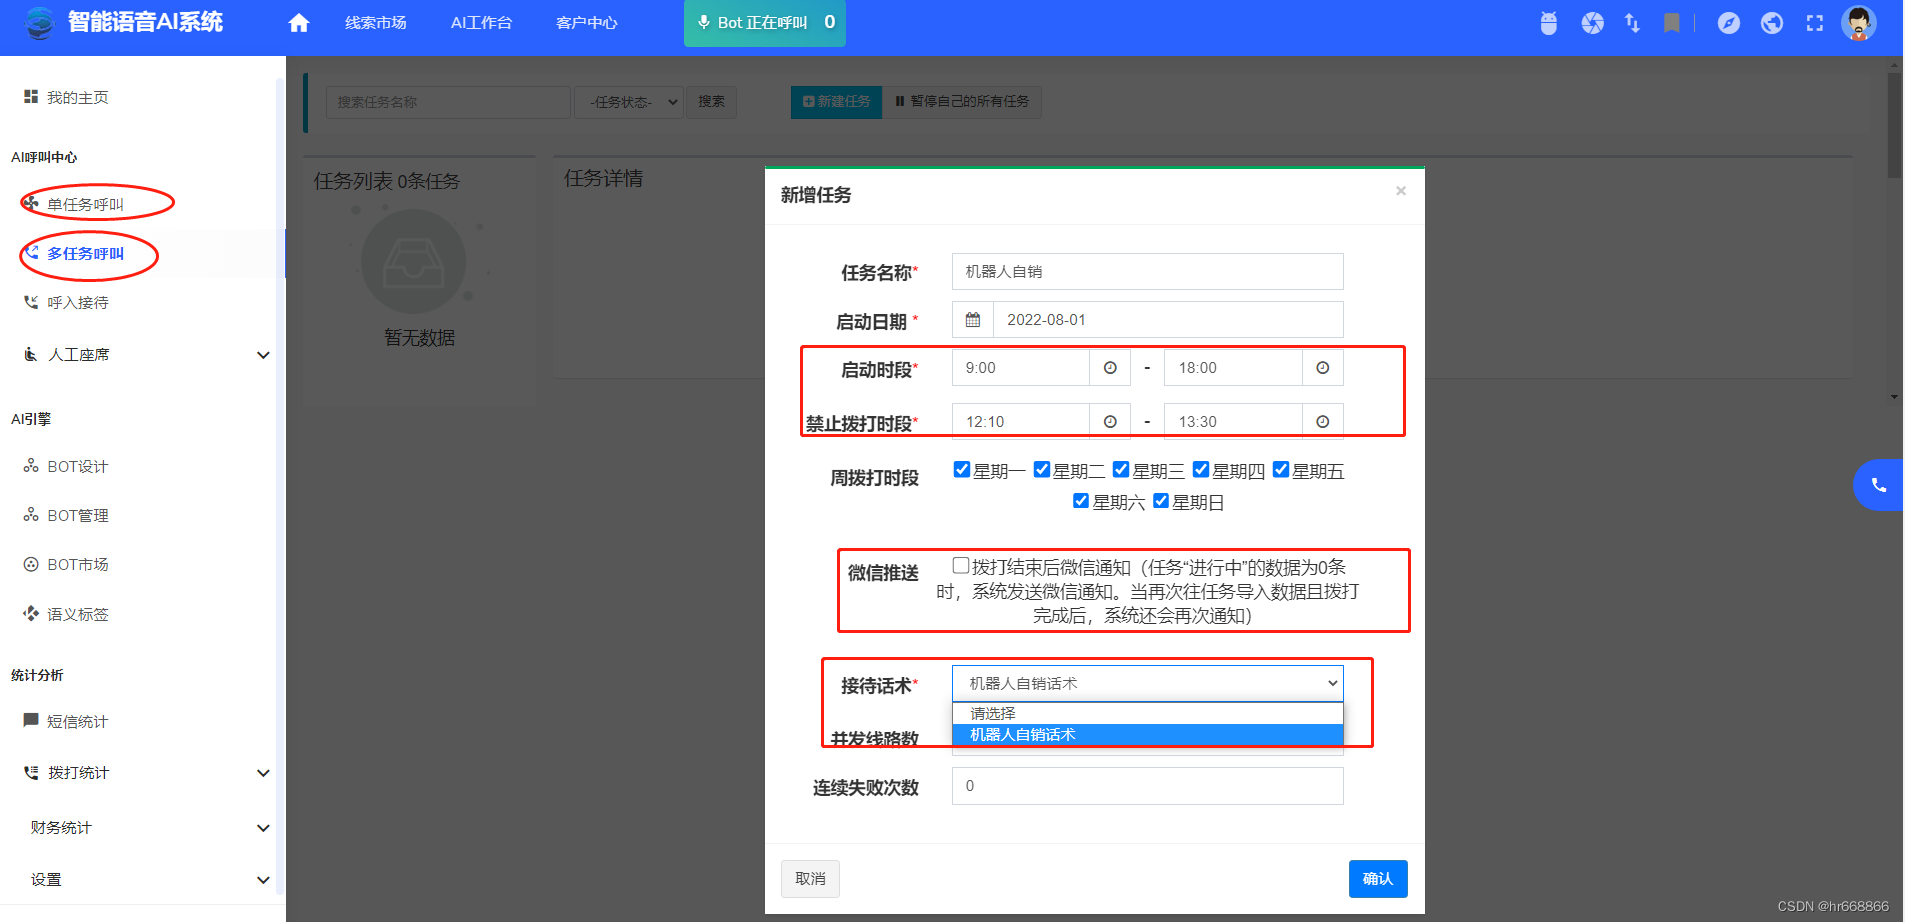This screenshot has height=922, width=1905.
Task: Open clock picker for 13:30 time
Action: 1322,422
